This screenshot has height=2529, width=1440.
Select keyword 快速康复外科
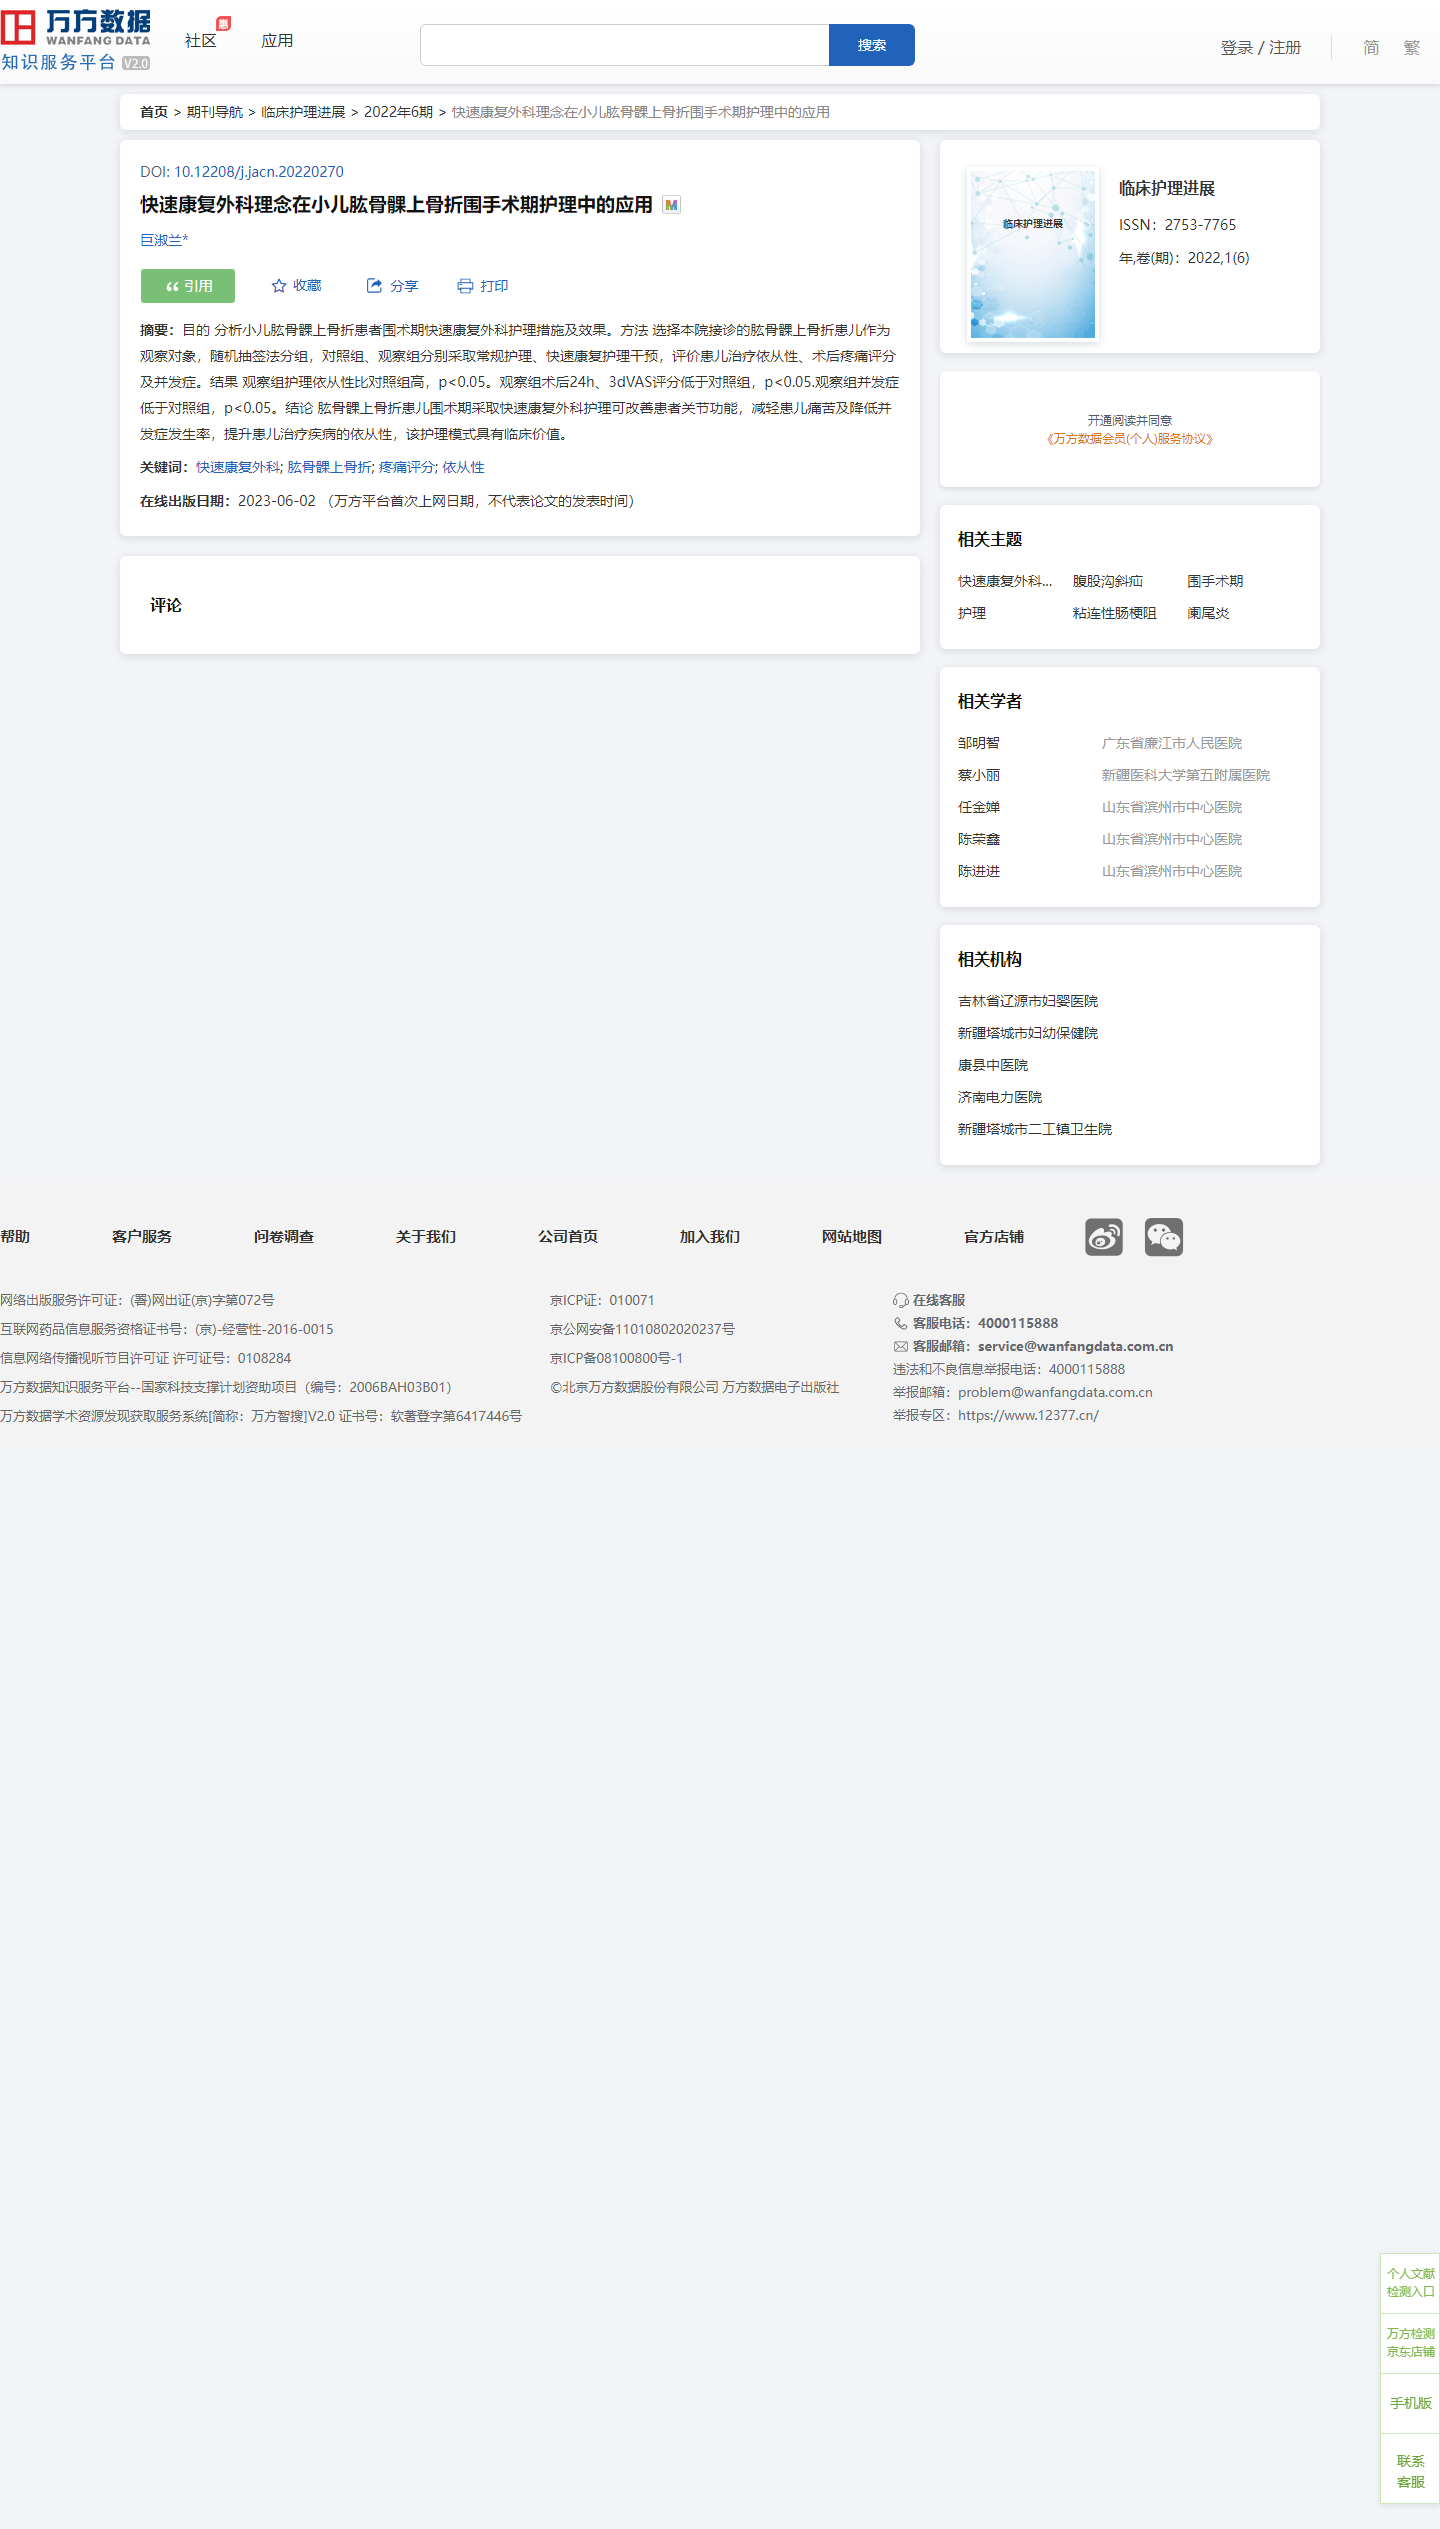[238, 467]
